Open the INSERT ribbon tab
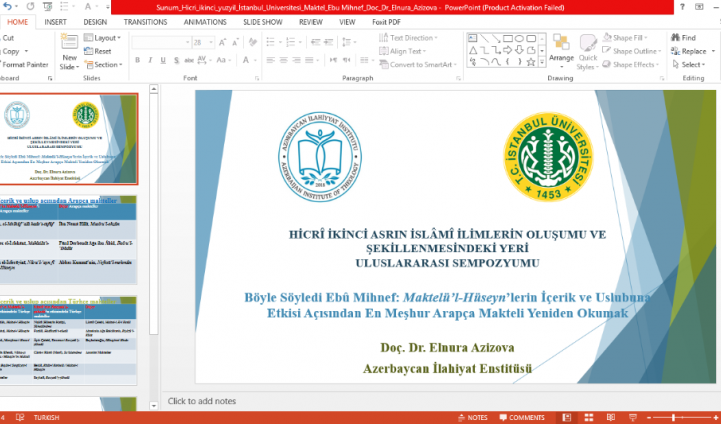Image resolution: width=721 pixels, height=424 pixels. click(56, 22)
